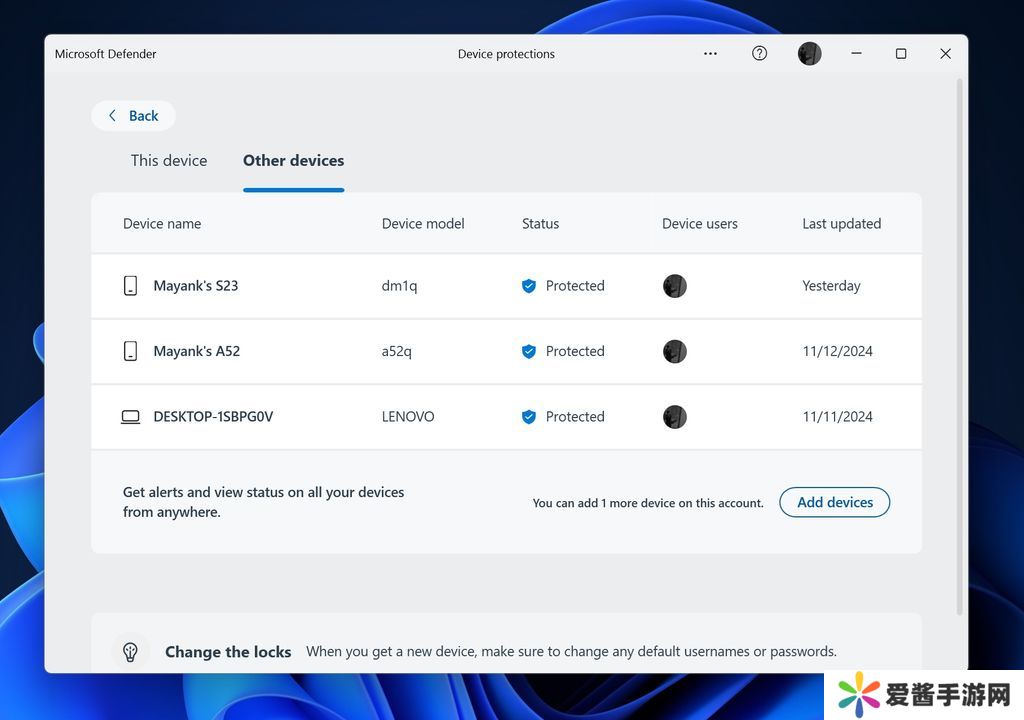Open the three-dots more options menu
Image resolution: width=1024 pixels, height=720 pixels.
click(x=710, y=54)
